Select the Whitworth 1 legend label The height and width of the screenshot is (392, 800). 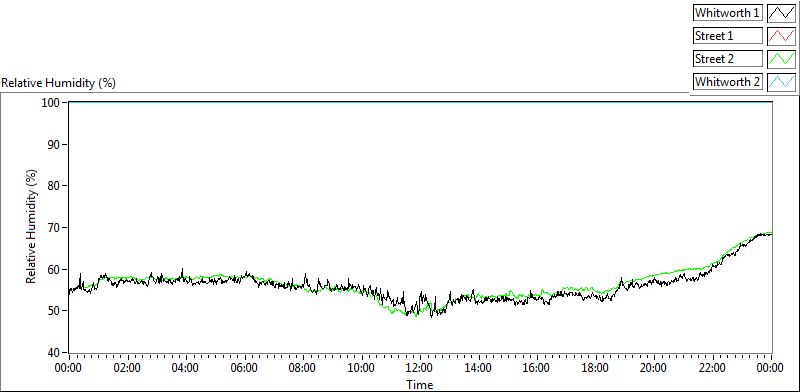tap(728, 13)
